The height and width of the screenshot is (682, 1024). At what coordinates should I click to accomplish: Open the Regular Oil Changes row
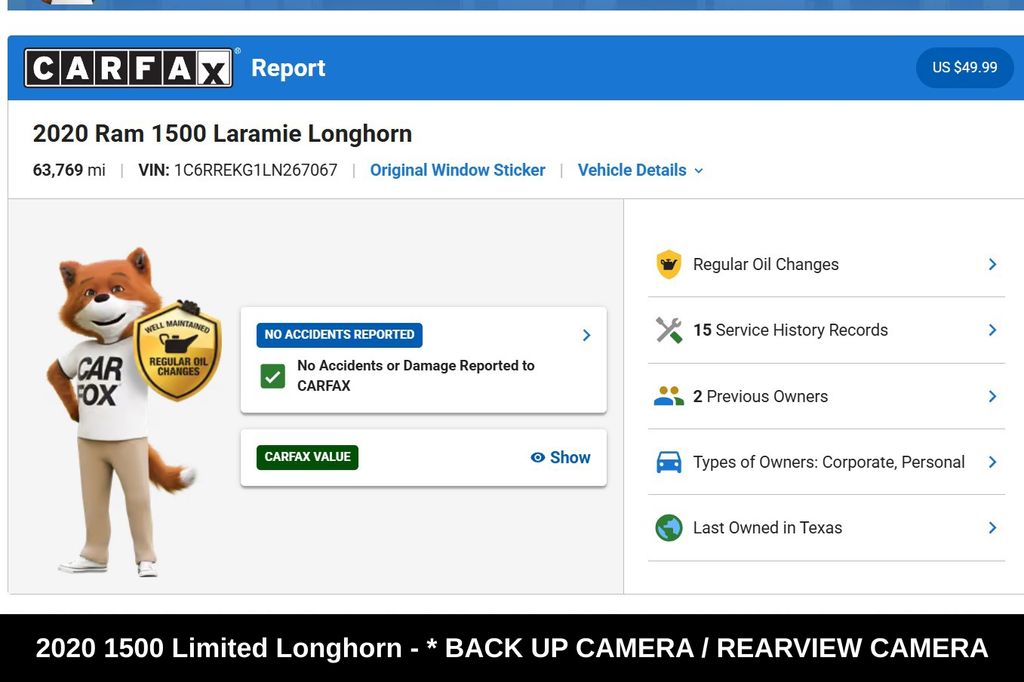[826, 264]
